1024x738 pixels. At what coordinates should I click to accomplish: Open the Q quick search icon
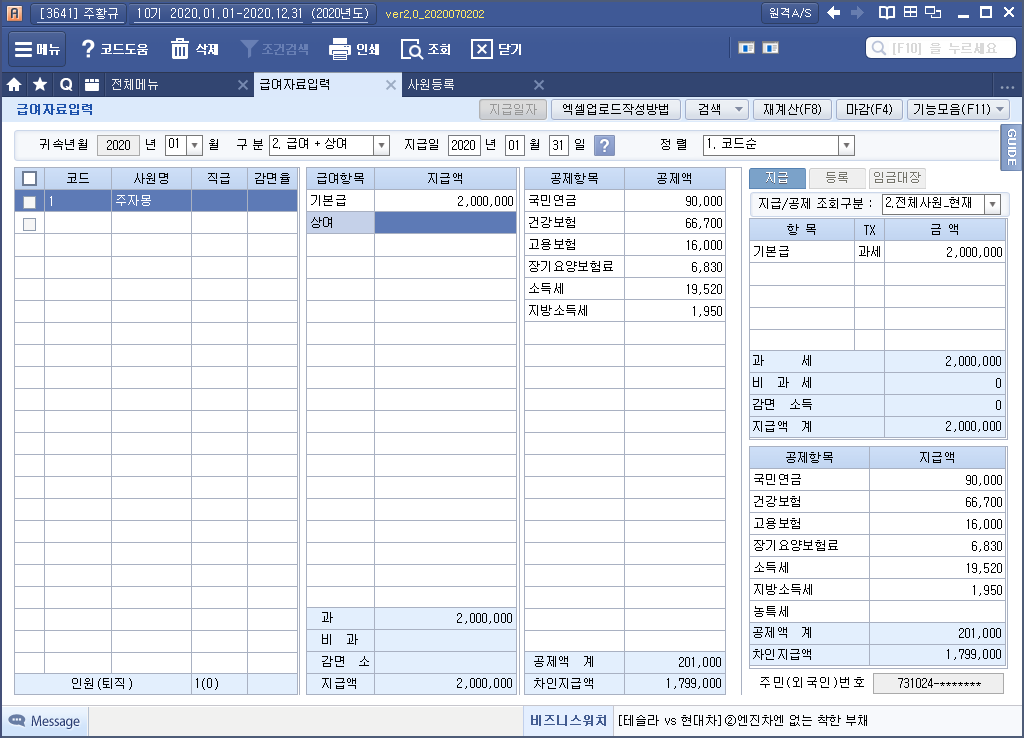click(66, 84)
